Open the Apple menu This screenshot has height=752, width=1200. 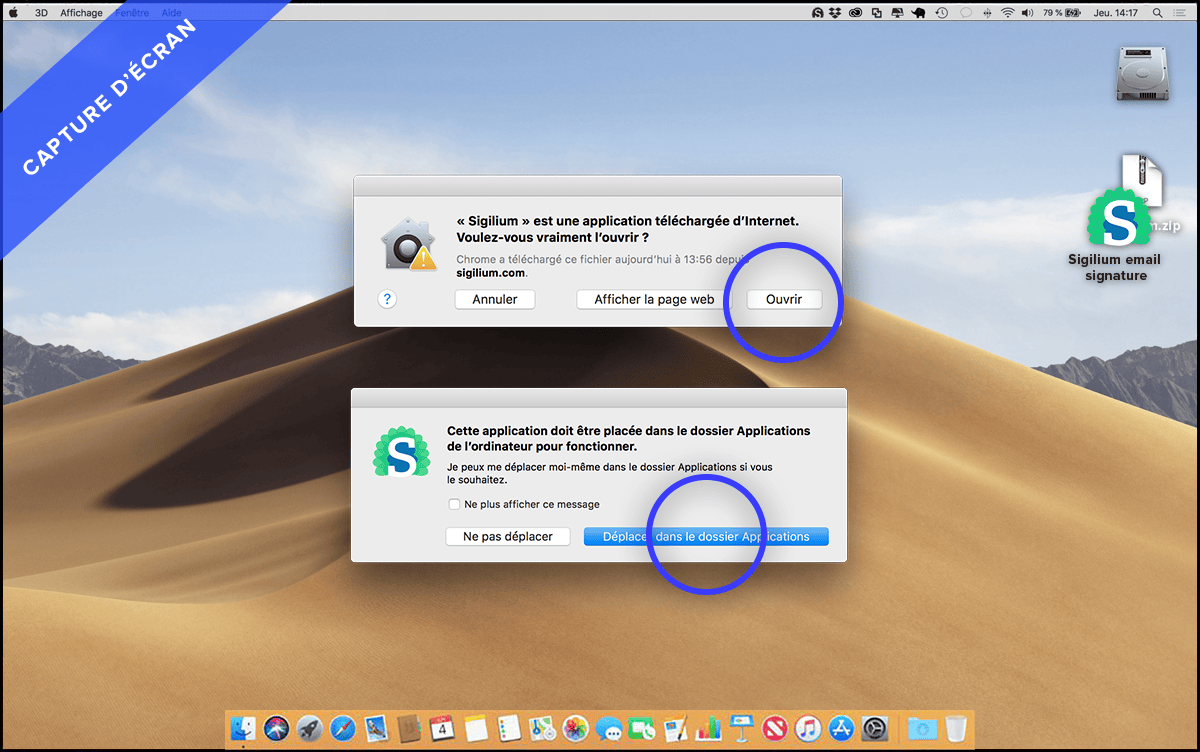point(14,13)
